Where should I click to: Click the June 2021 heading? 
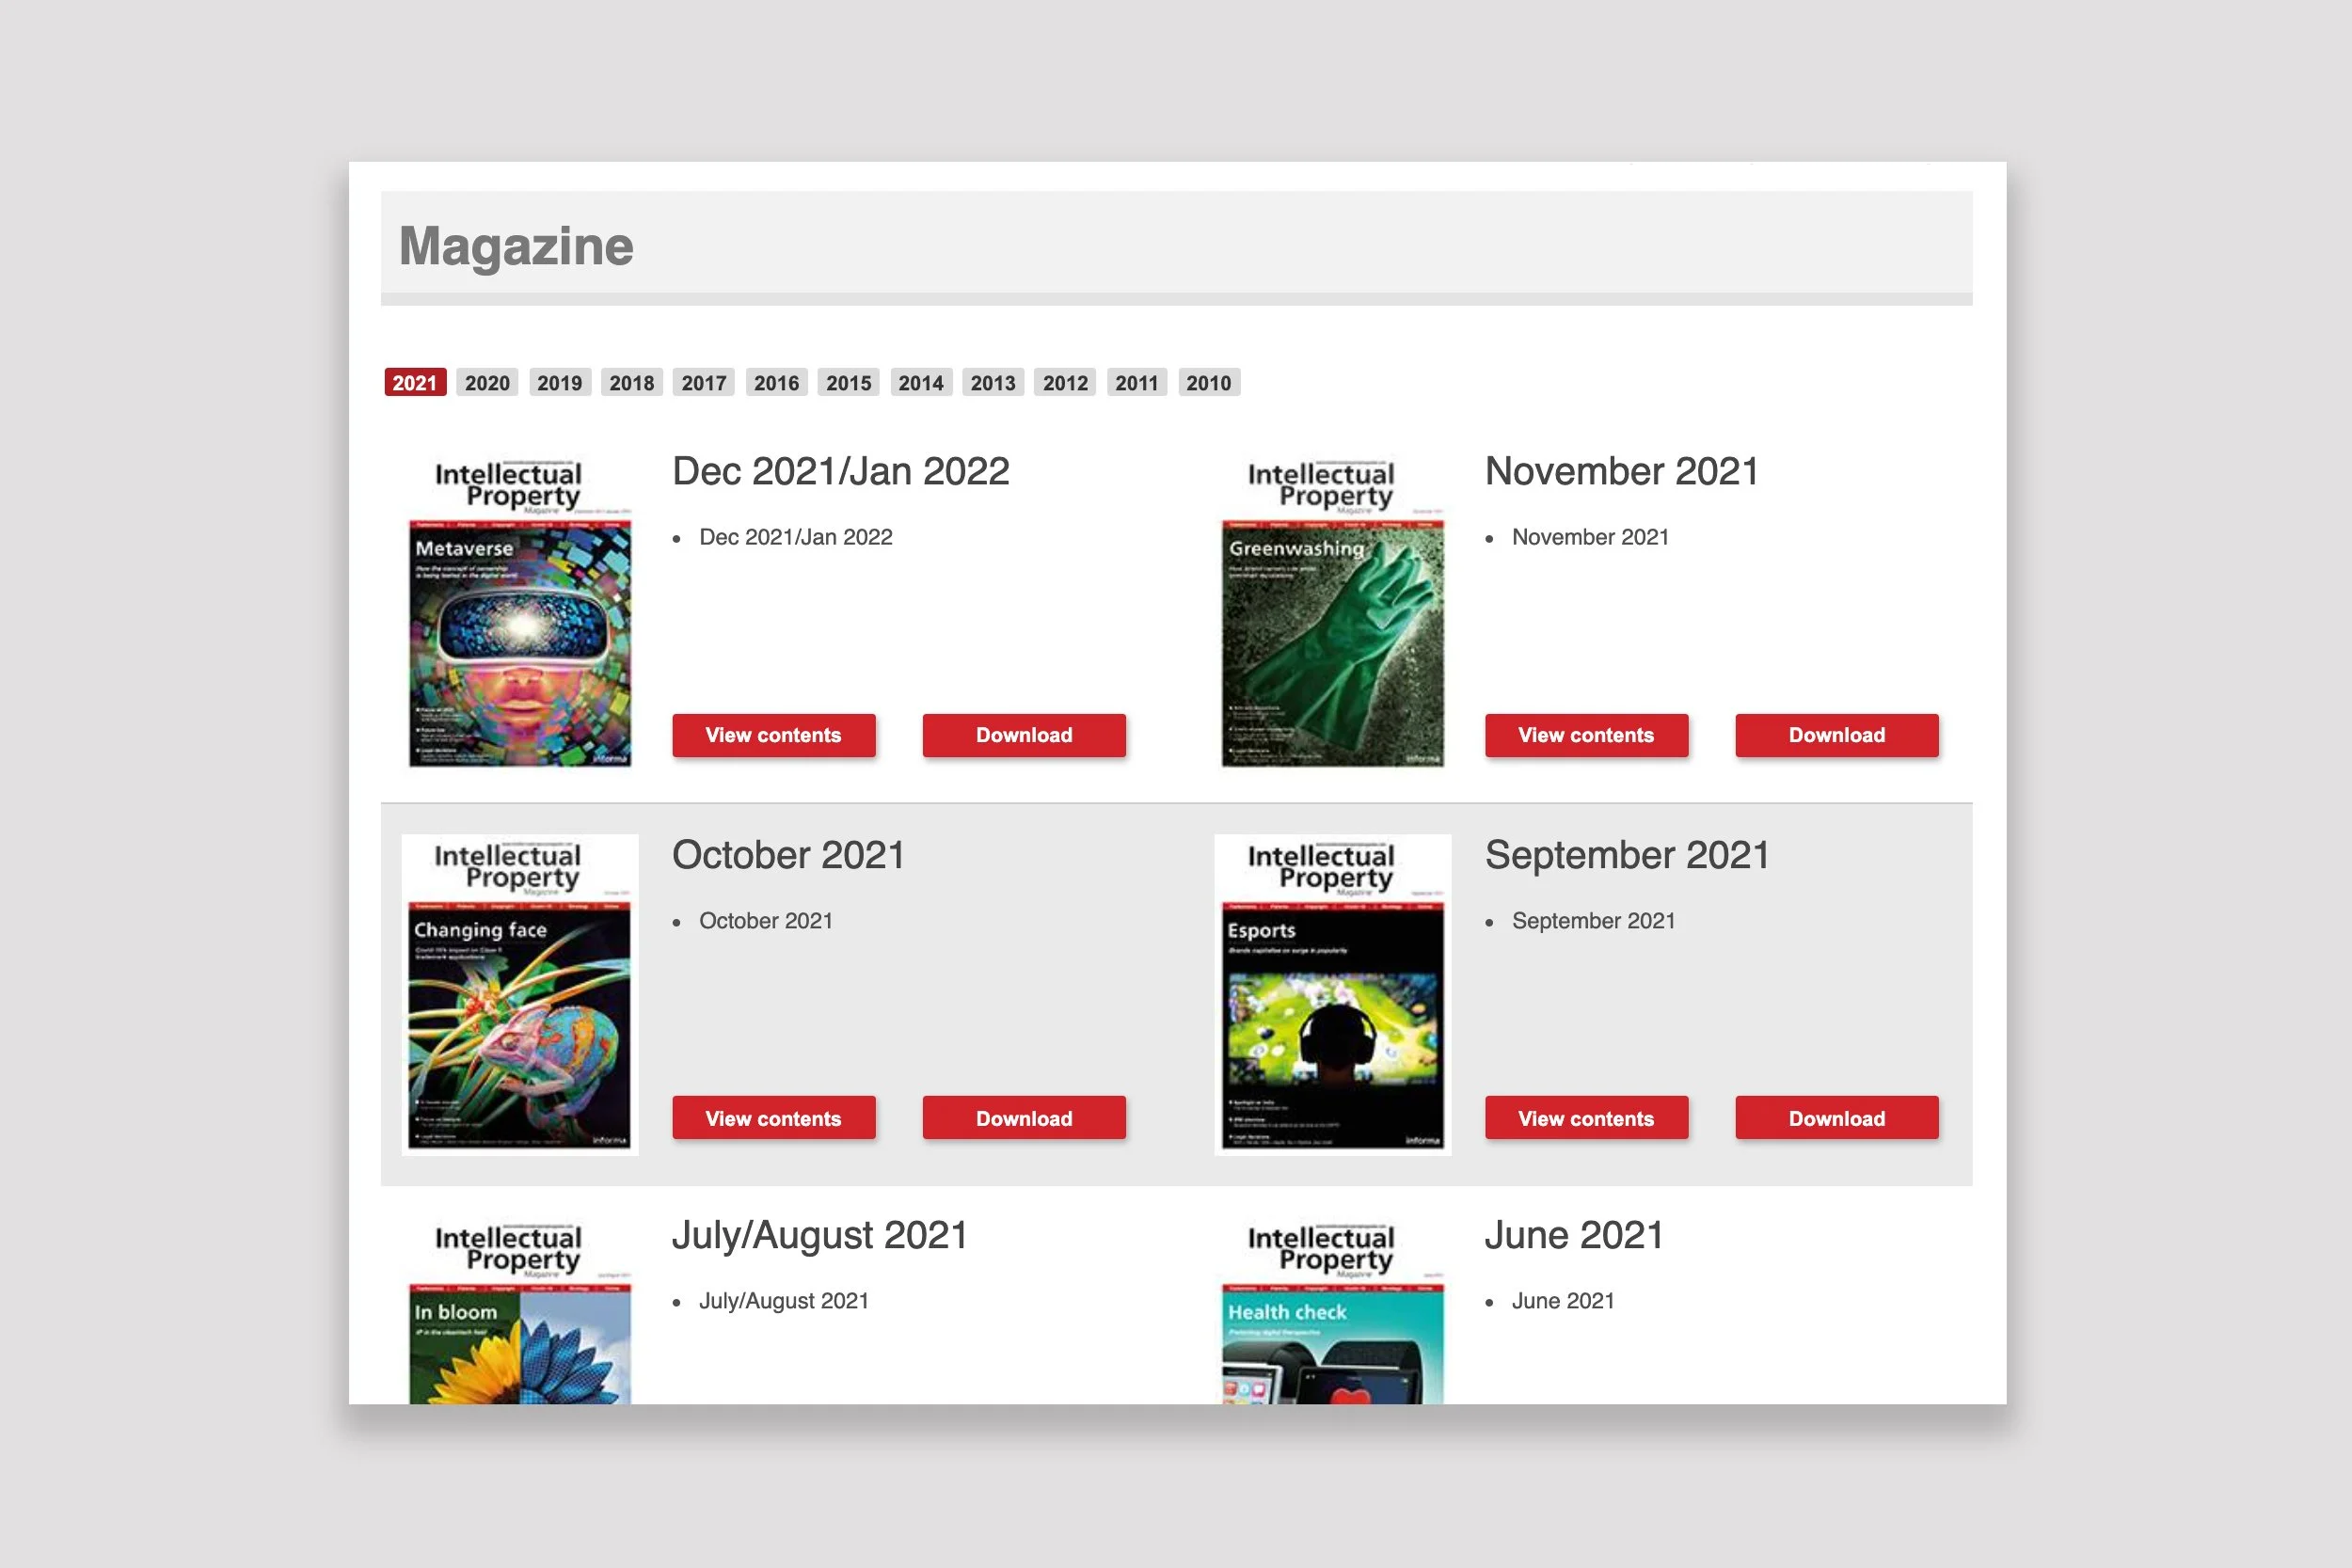(1574, 1236)
